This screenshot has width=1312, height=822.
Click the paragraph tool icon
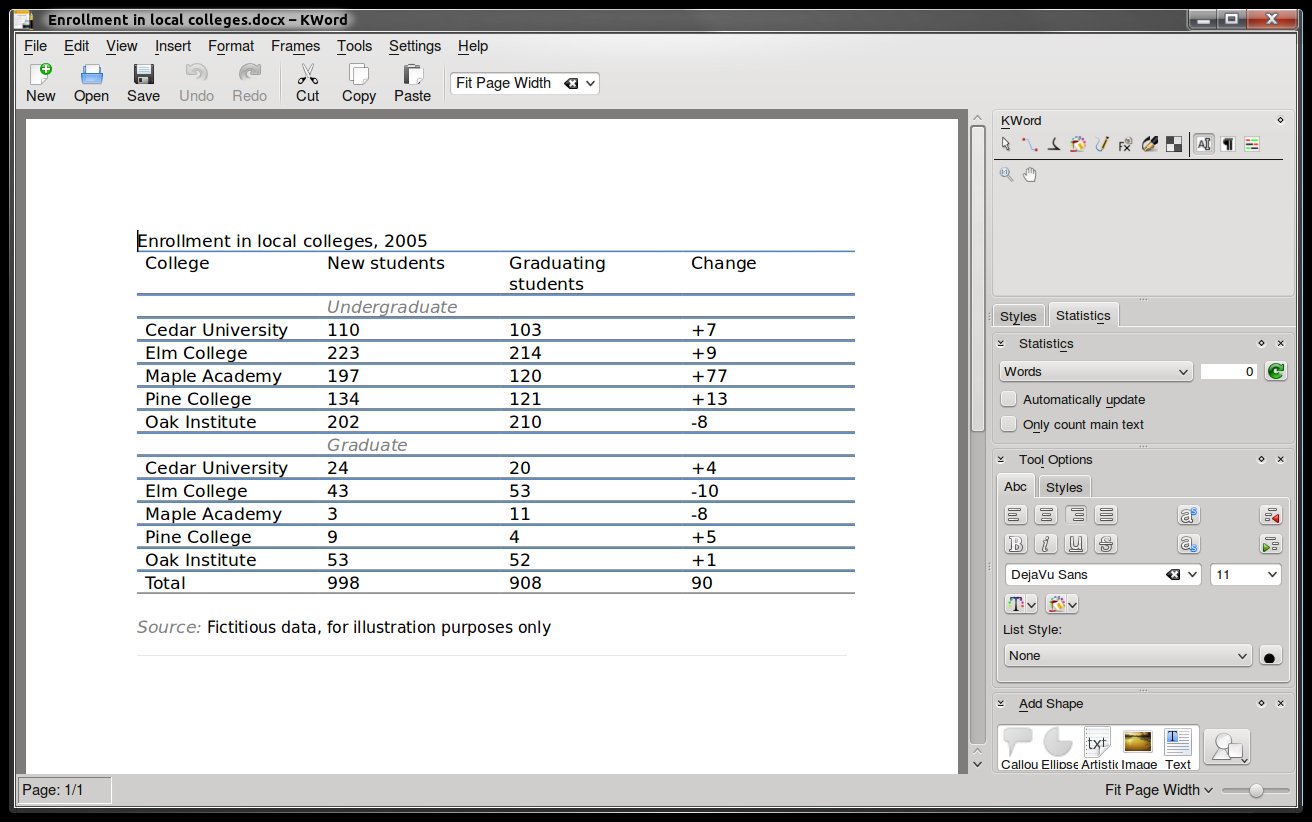[1228, 145]
